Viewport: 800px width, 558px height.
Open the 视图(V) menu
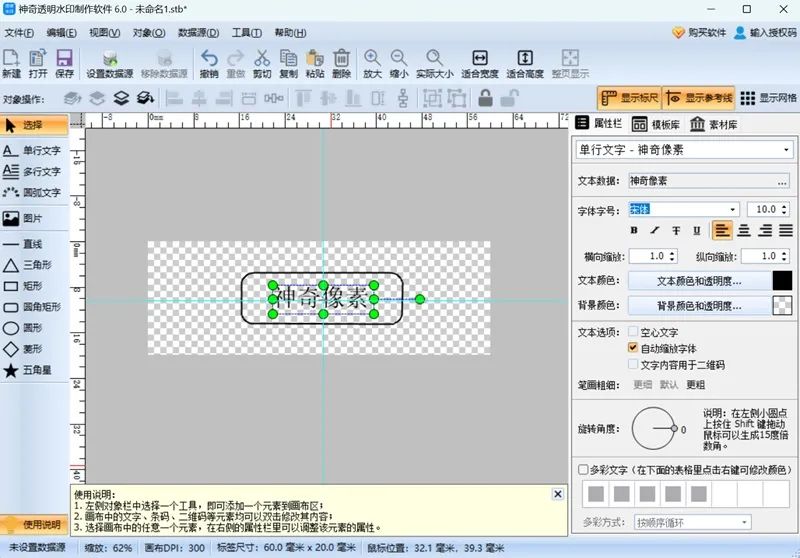pyautogui.click(x=105, y=33)
